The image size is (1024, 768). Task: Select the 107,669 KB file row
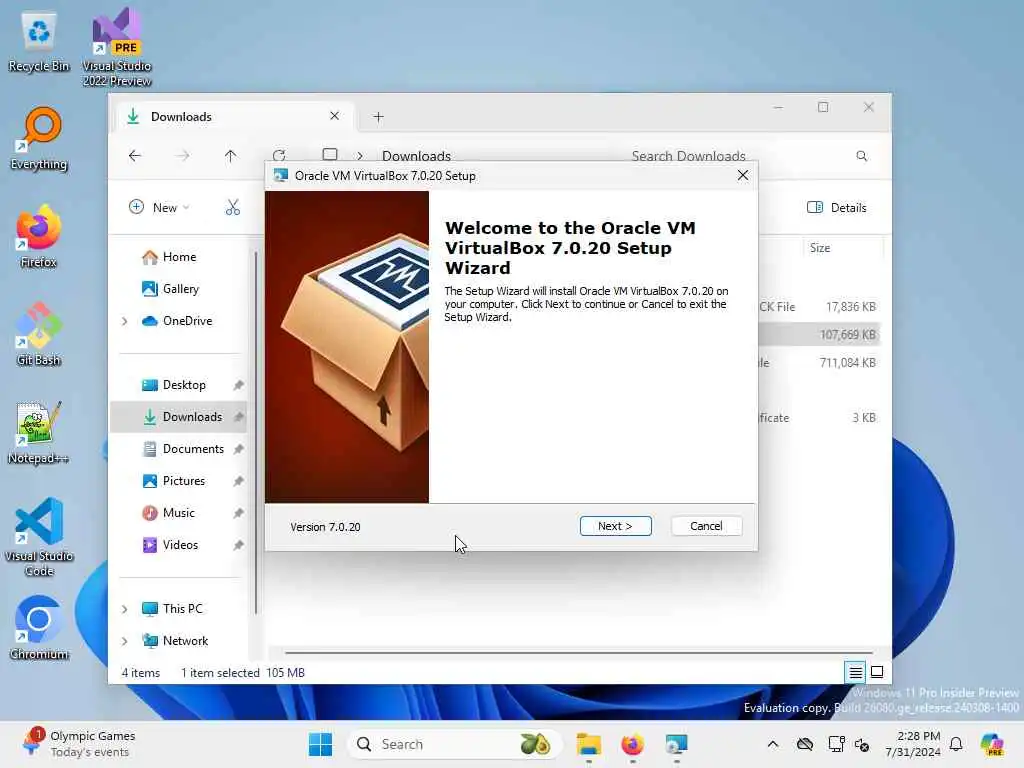click(819, 334)
